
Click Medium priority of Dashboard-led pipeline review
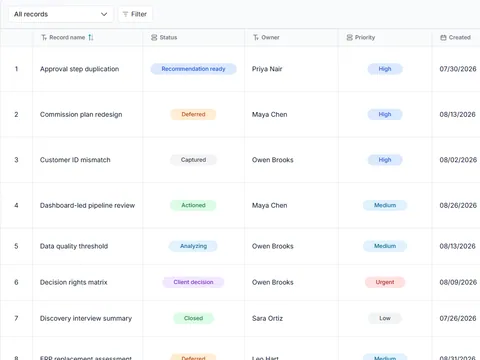385,205
